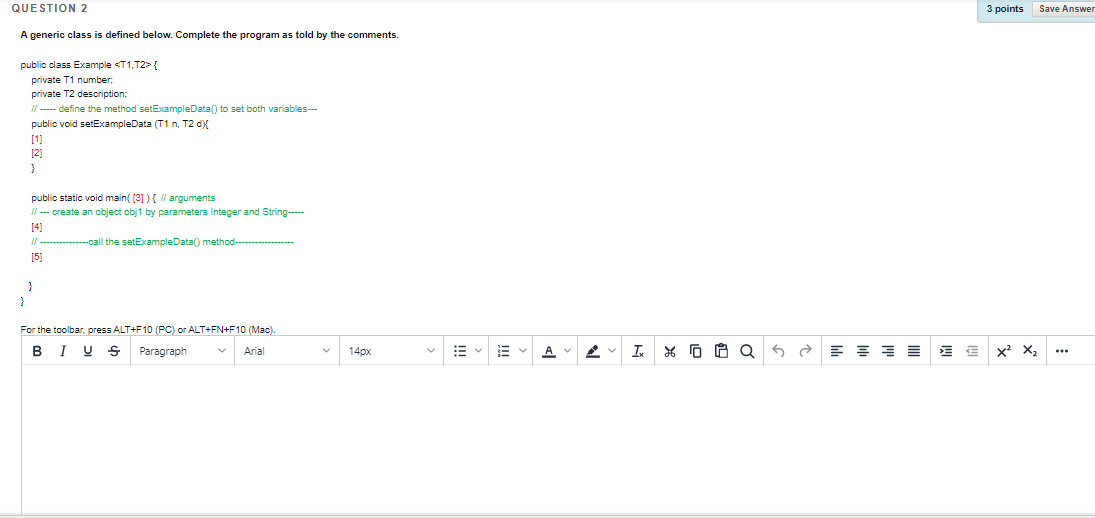This screenshot has height=518, width=1095.
Task: Click the Save Answer button
Action: coord(1063,9)
